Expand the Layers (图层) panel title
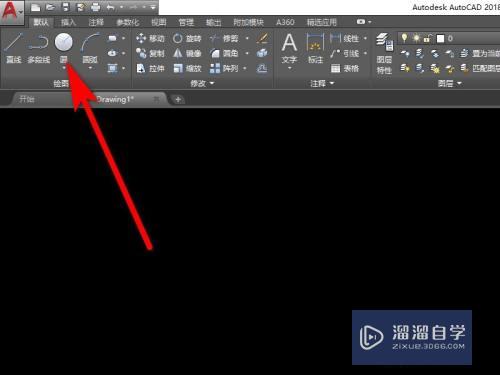 tap(449, 83)
